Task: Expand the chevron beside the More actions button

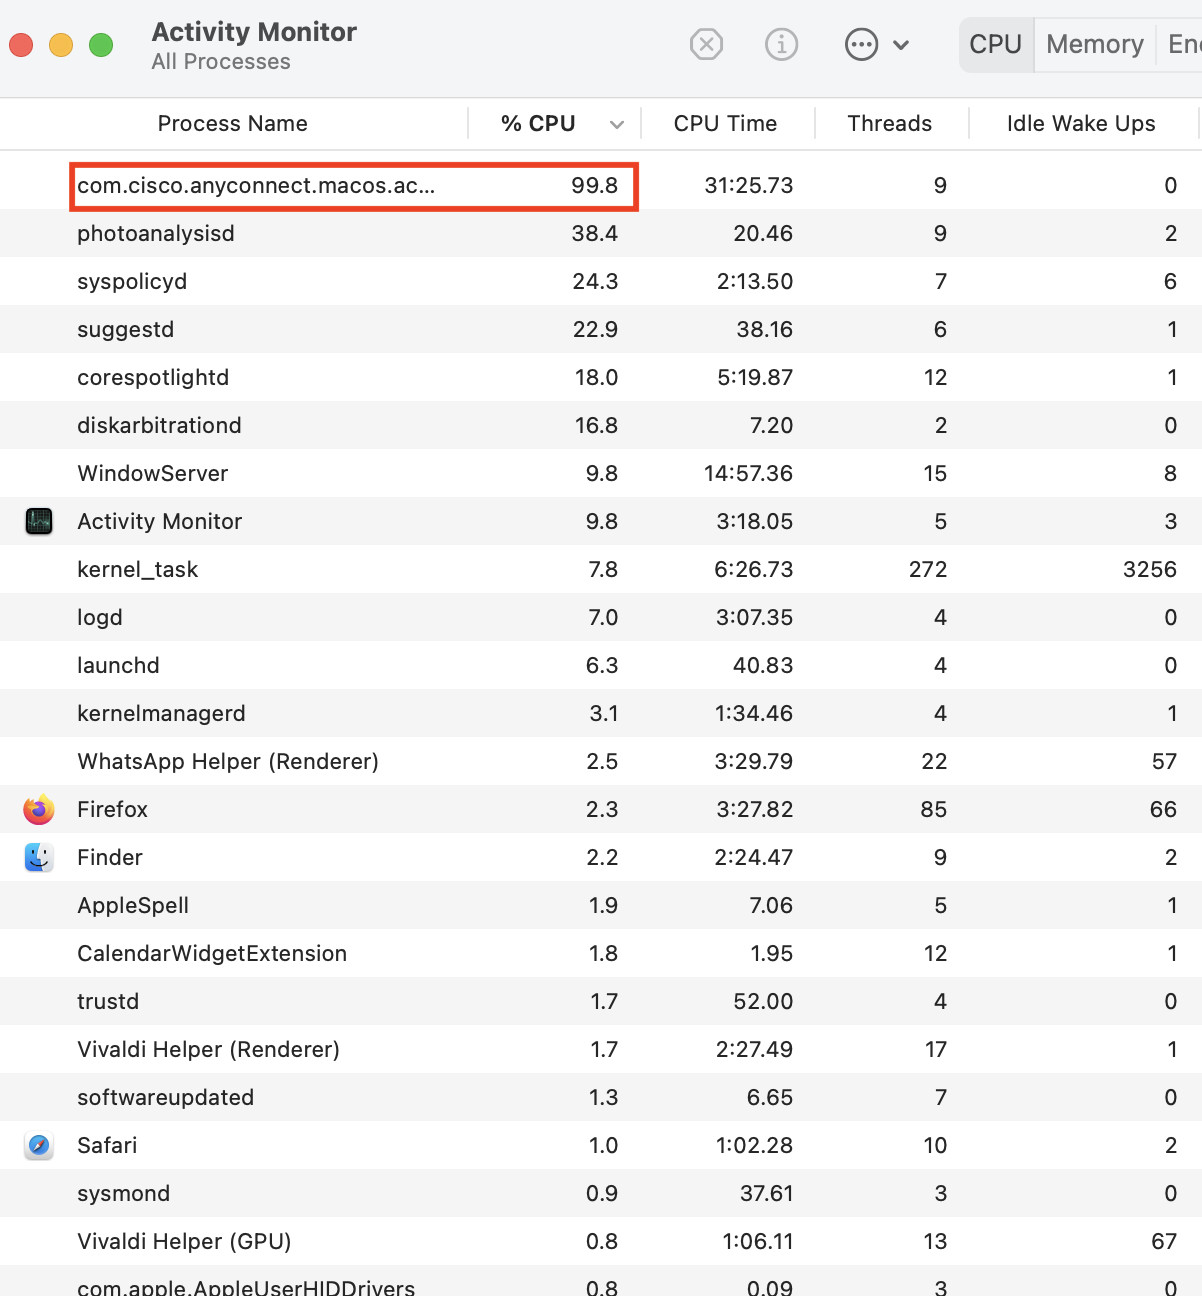Action: click(x=901, y=45)
